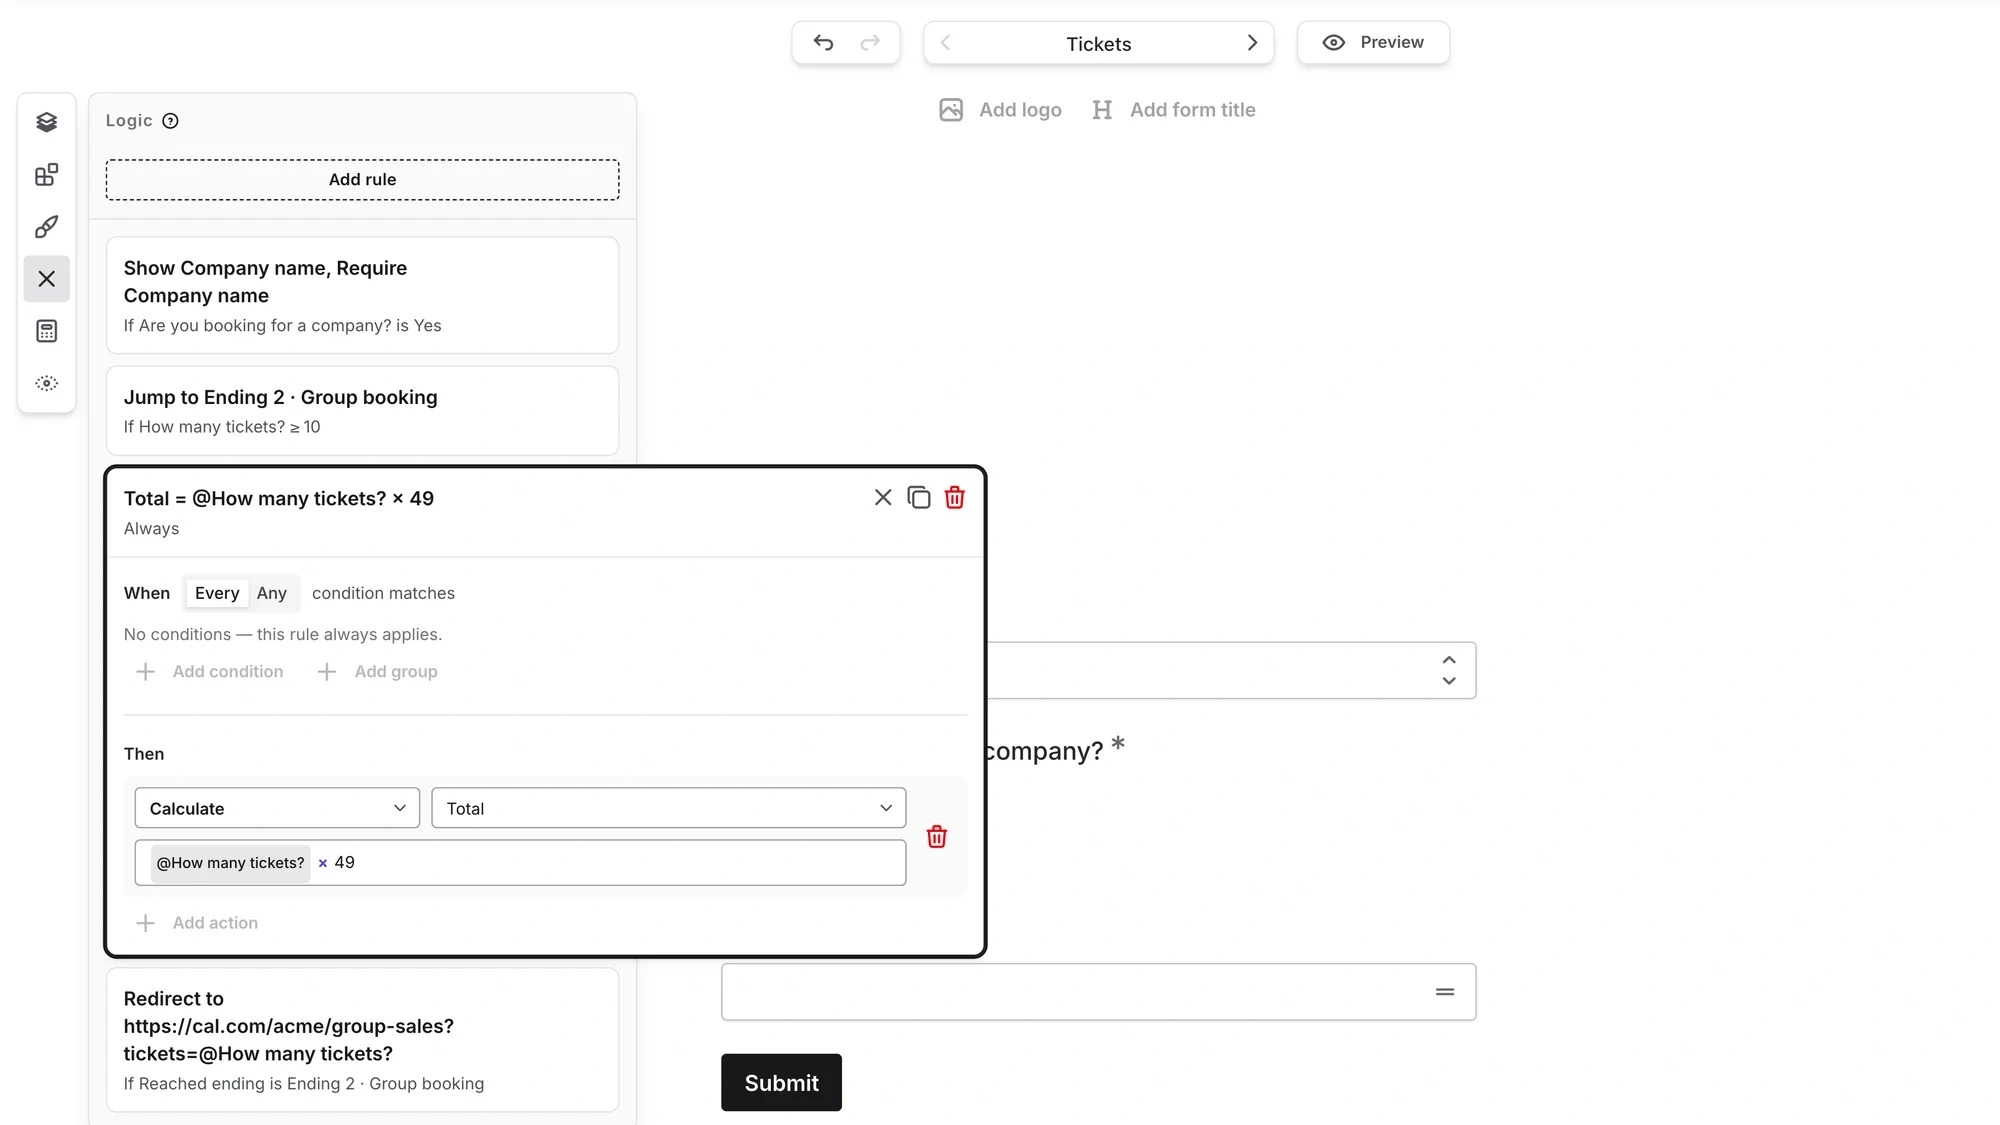
Task: Click the Add logo image icon
Action: 951,110
